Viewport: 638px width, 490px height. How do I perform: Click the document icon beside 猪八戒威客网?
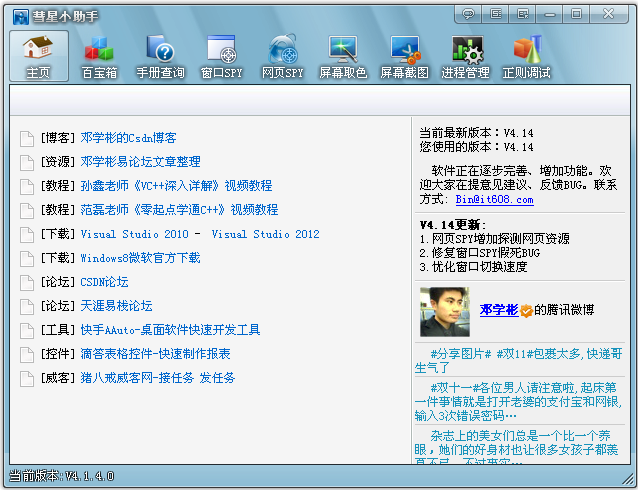pos(27,378)
